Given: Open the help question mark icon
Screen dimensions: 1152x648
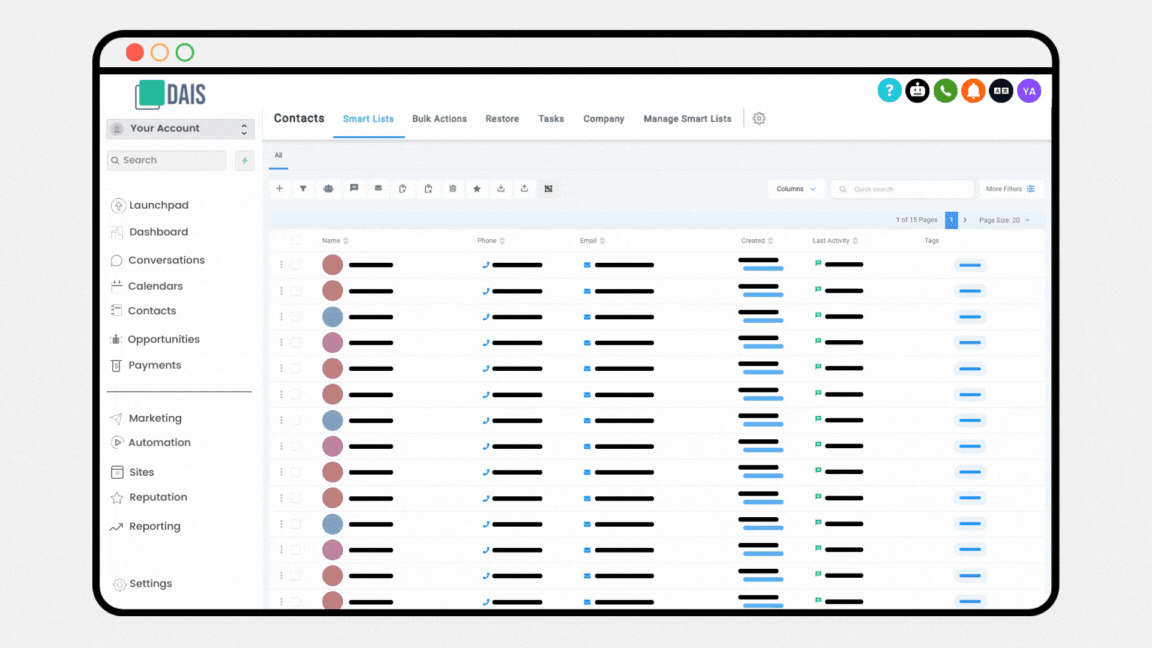Looking at the screenshot, I should pyautogui.click(x=889, y=91).
